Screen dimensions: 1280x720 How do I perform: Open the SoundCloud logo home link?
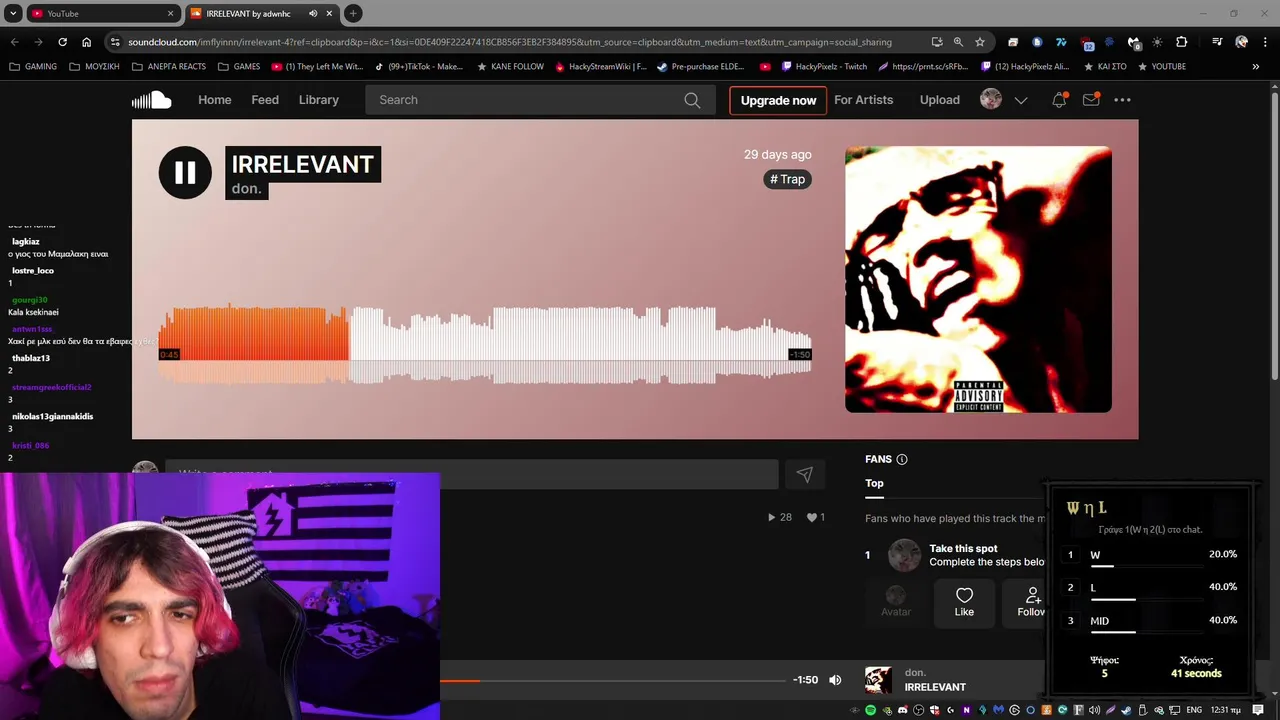point(152,100)
